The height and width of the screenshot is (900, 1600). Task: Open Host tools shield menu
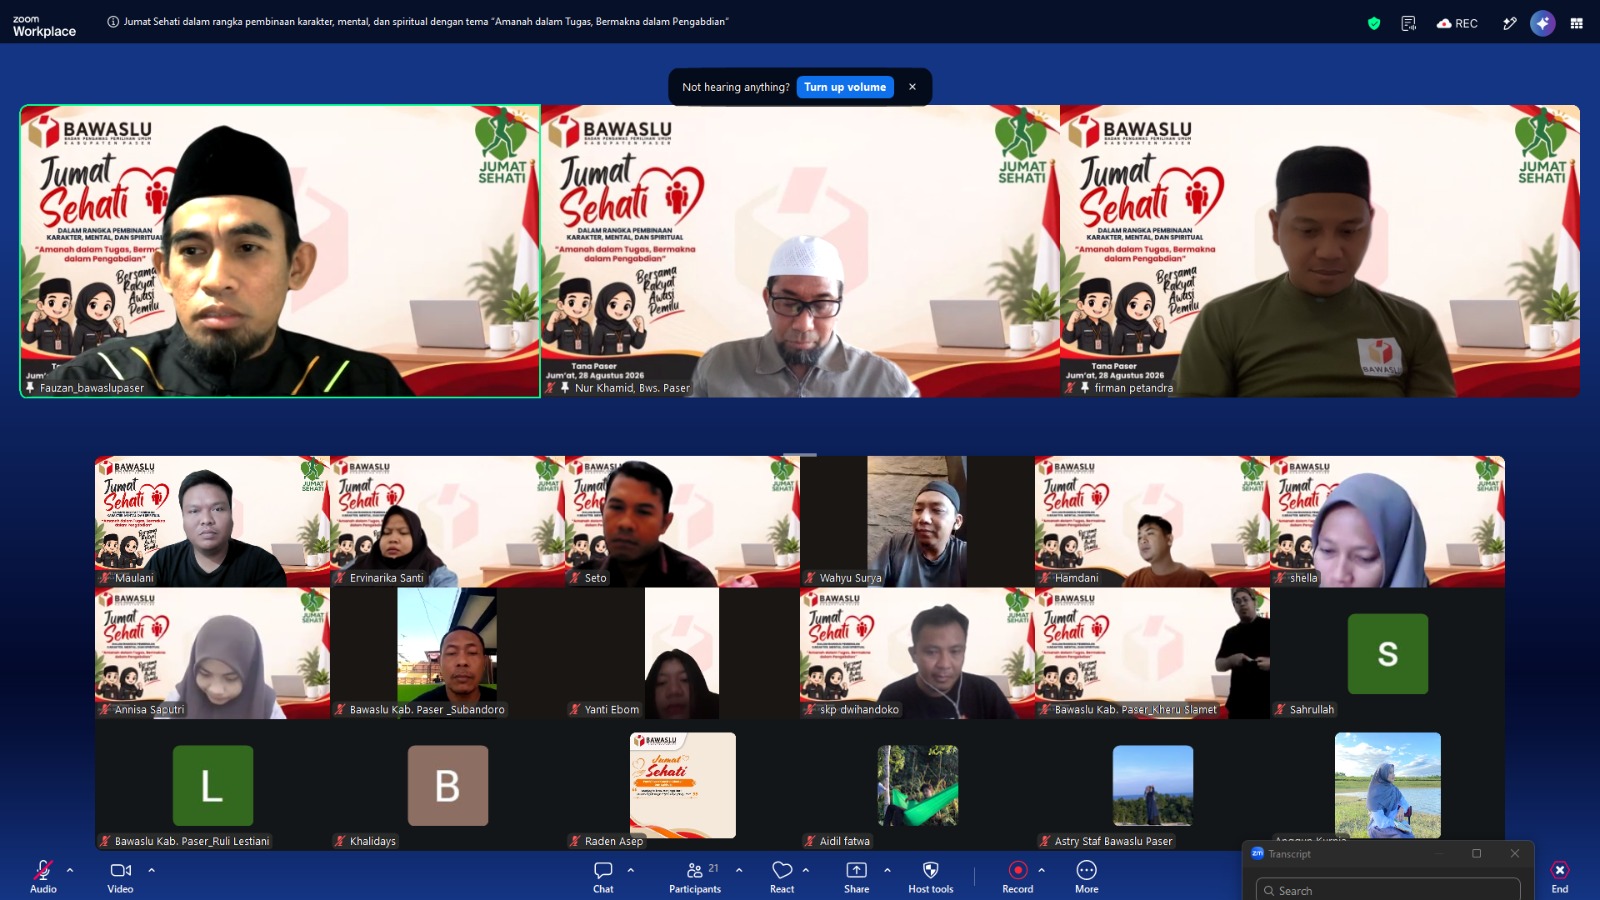[x=931, y=875]
